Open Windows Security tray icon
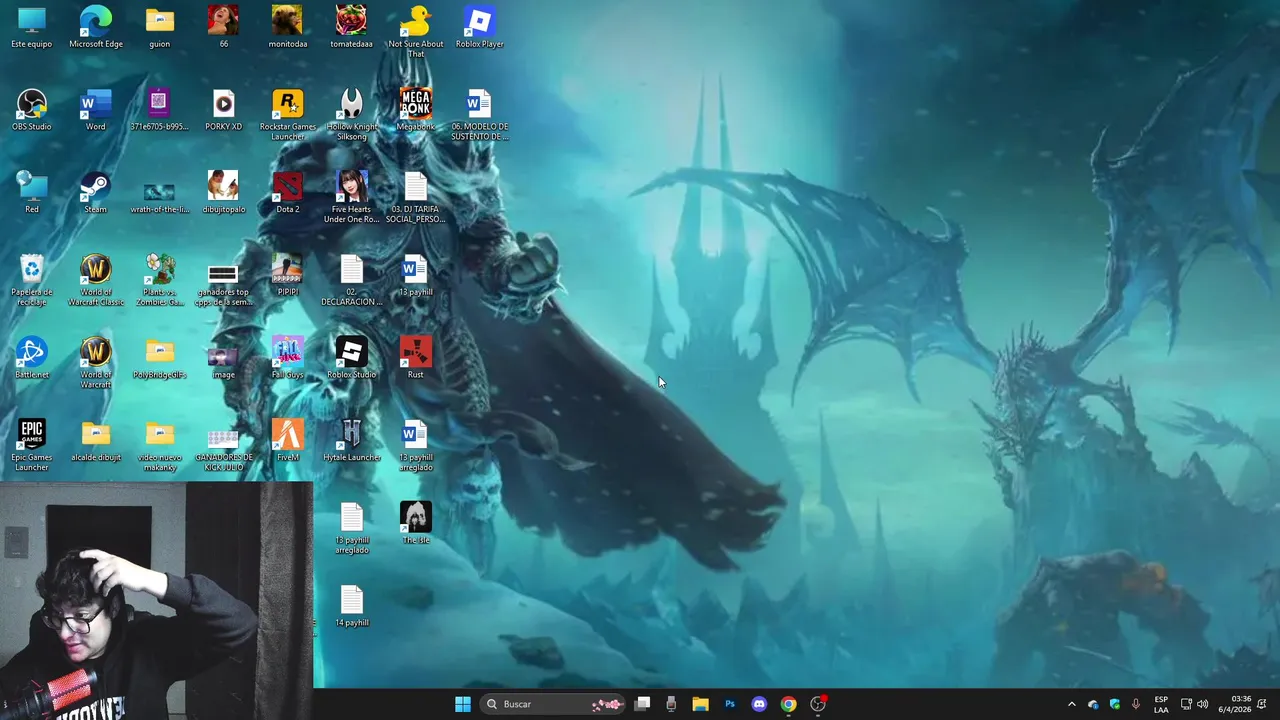 pos(1114,704)
